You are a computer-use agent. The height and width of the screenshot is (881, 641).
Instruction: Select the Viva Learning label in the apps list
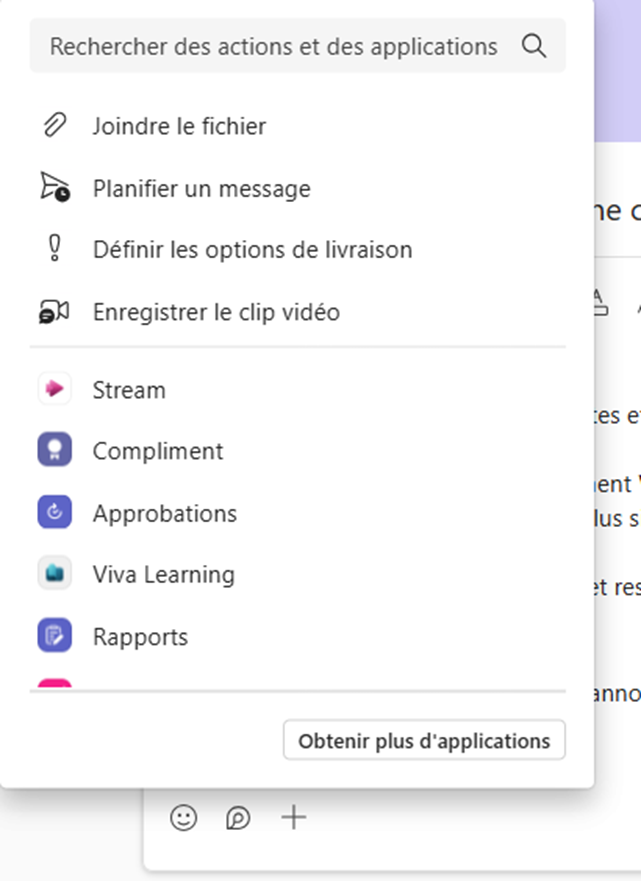point(163,574)
